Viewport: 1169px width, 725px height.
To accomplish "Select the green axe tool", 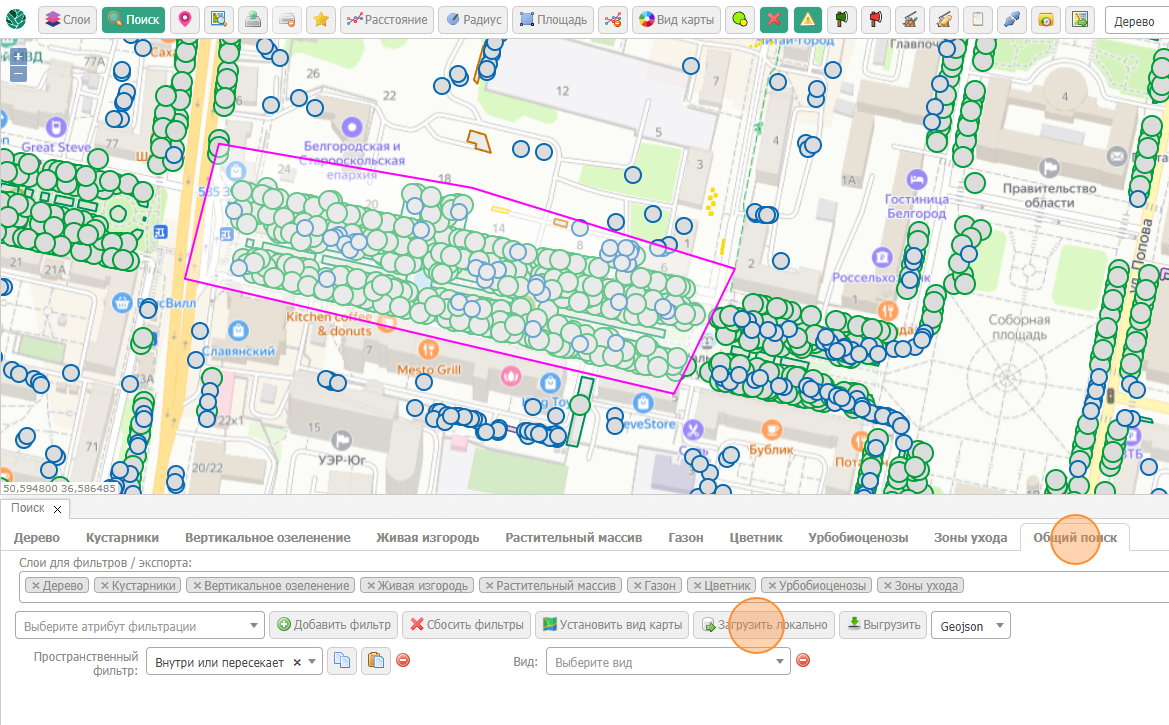I will pos(842,20).
